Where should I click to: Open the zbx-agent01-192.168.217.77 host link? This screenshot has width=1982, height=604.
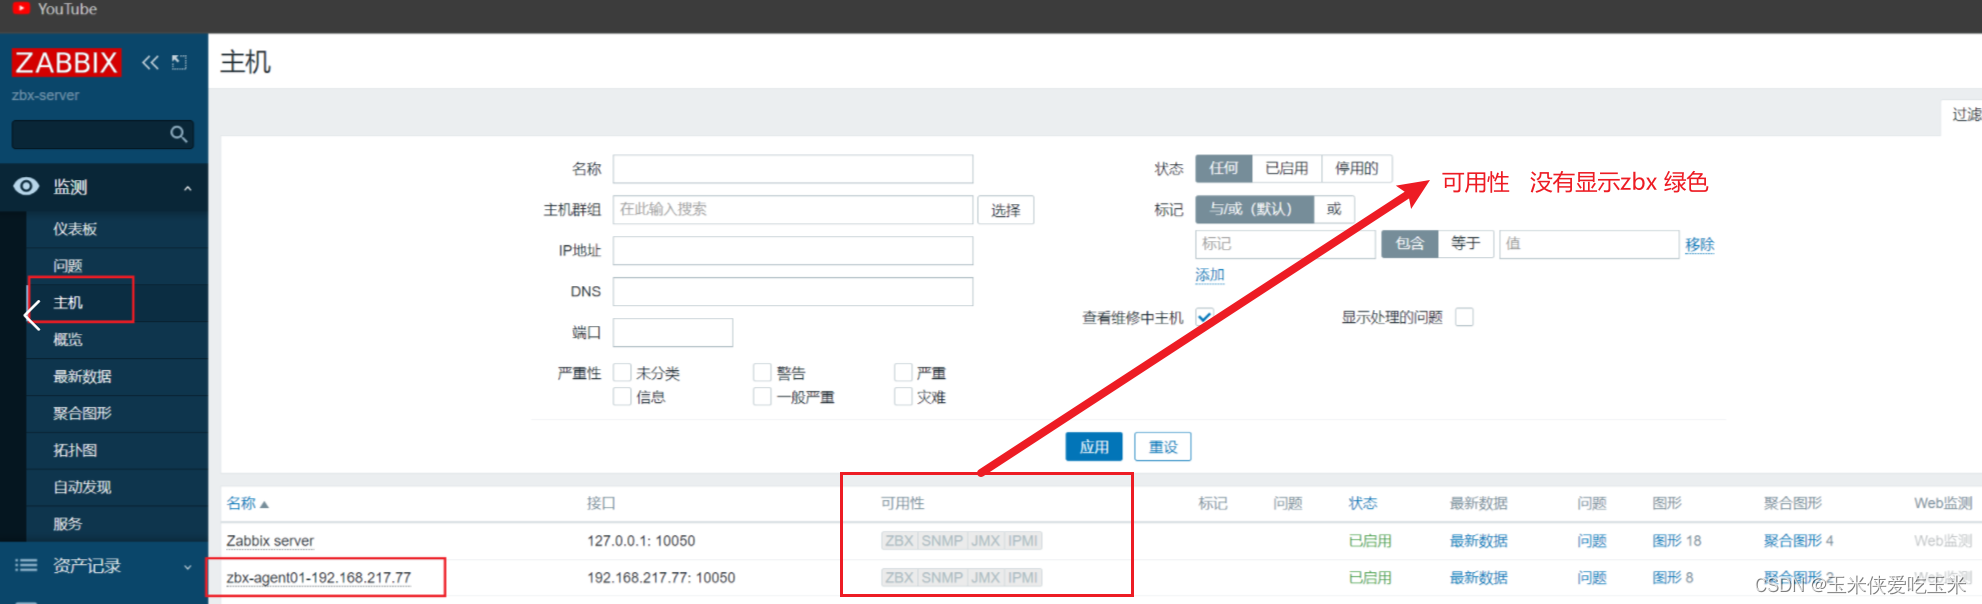tap(319, 577)
